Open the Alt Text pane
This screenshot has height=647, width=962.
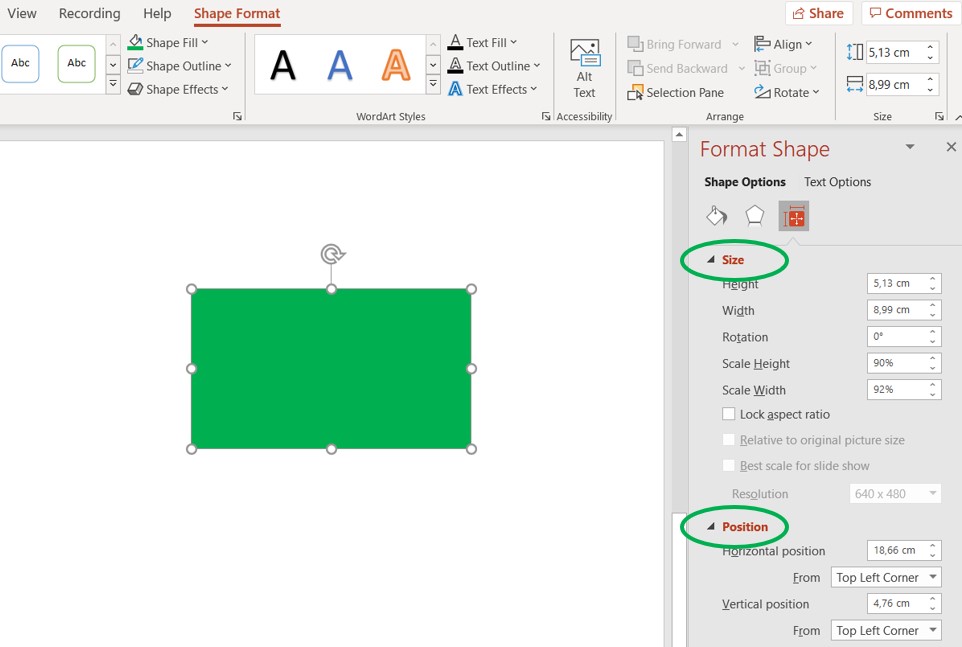(x=584, y=68)
